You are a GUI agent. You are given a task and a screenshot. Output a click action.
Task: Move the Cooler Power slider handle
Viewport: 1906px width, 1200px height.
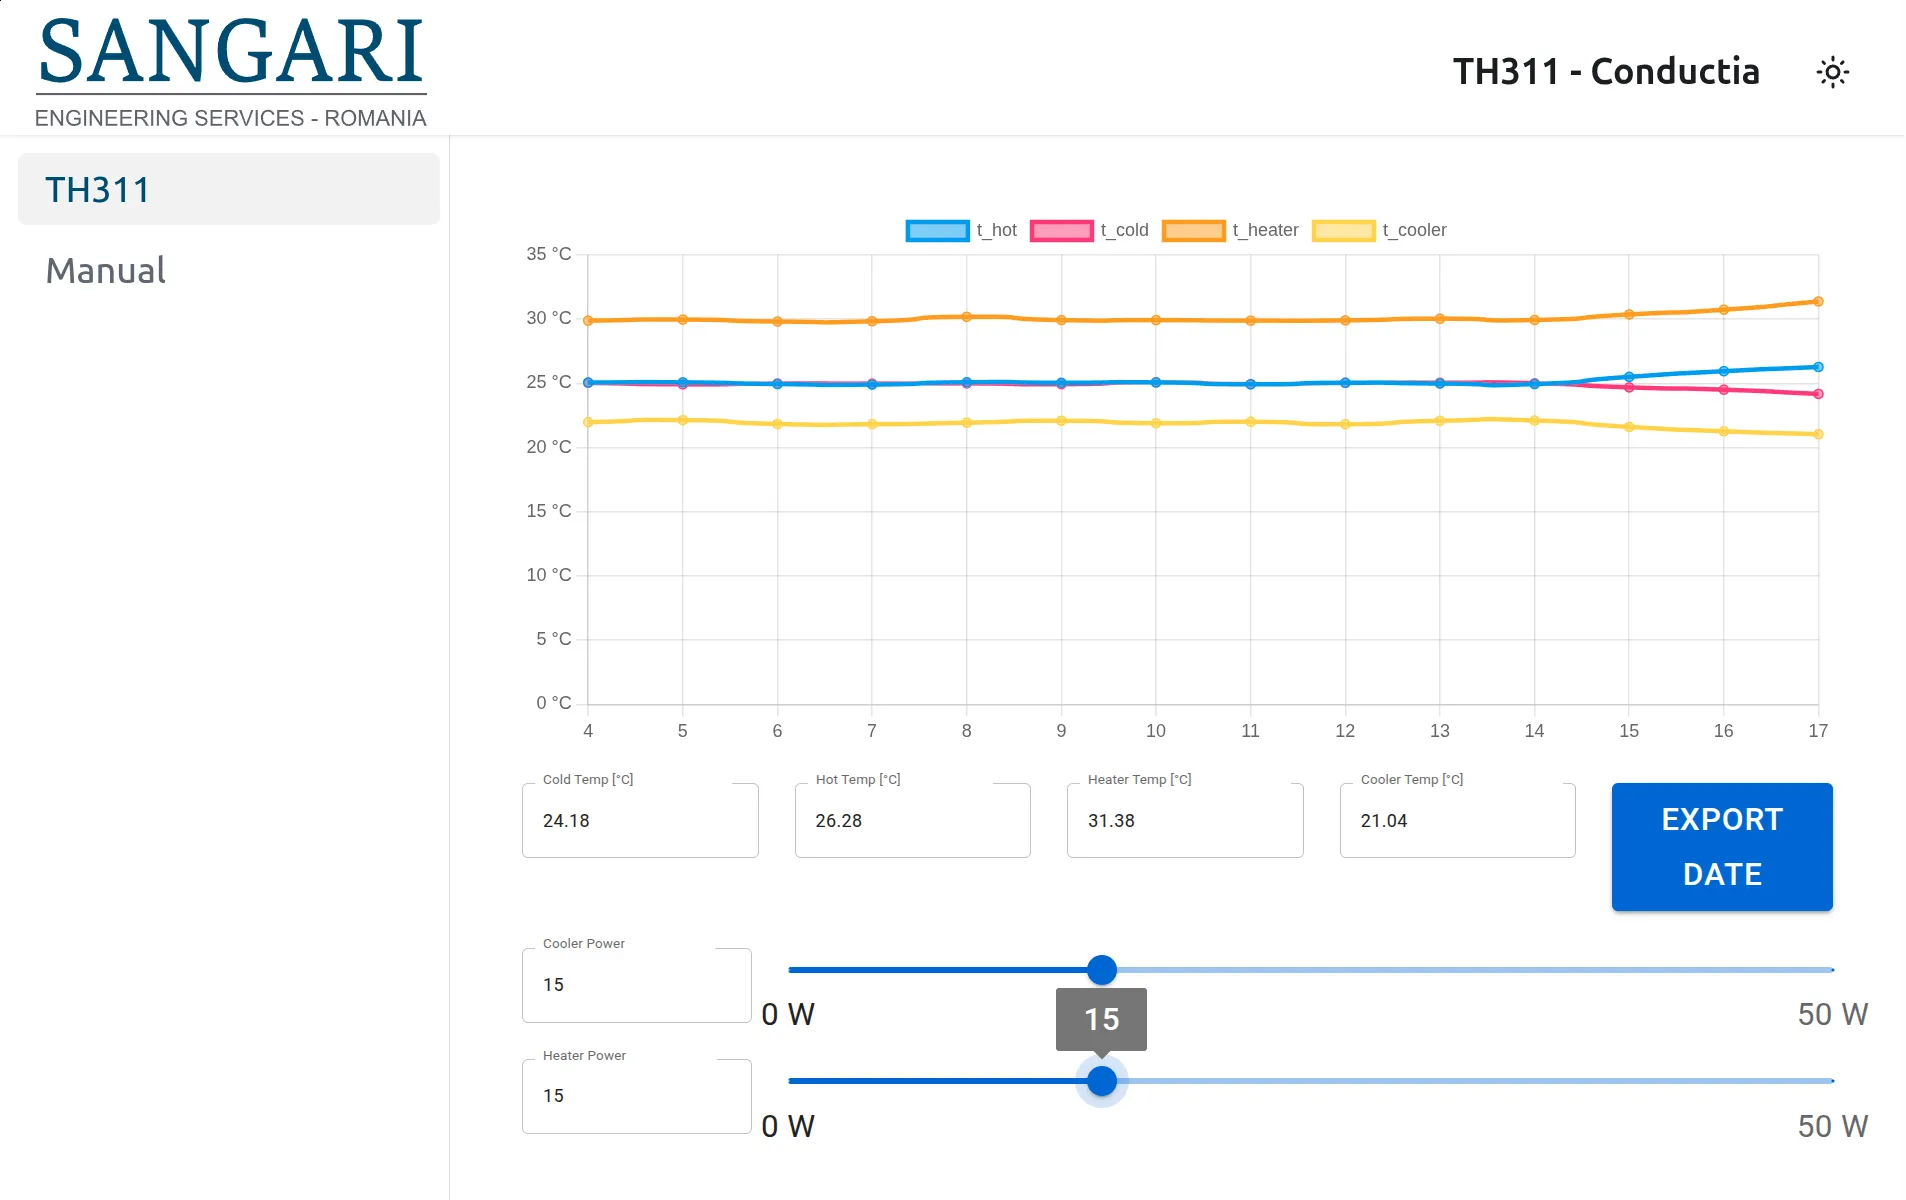(x=1101, y=969)
